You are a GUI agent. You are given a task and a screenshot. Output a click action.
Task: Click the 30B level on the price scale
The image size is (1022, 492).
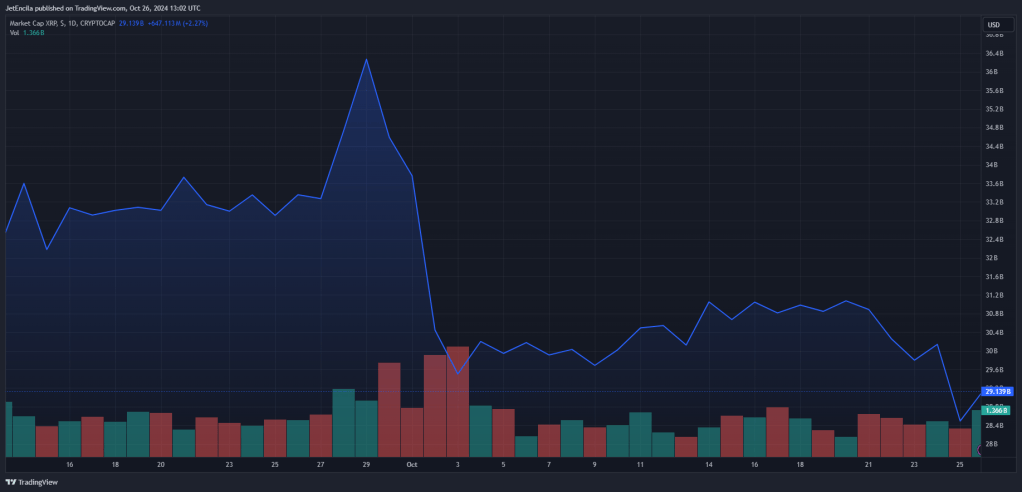(992, 351)
